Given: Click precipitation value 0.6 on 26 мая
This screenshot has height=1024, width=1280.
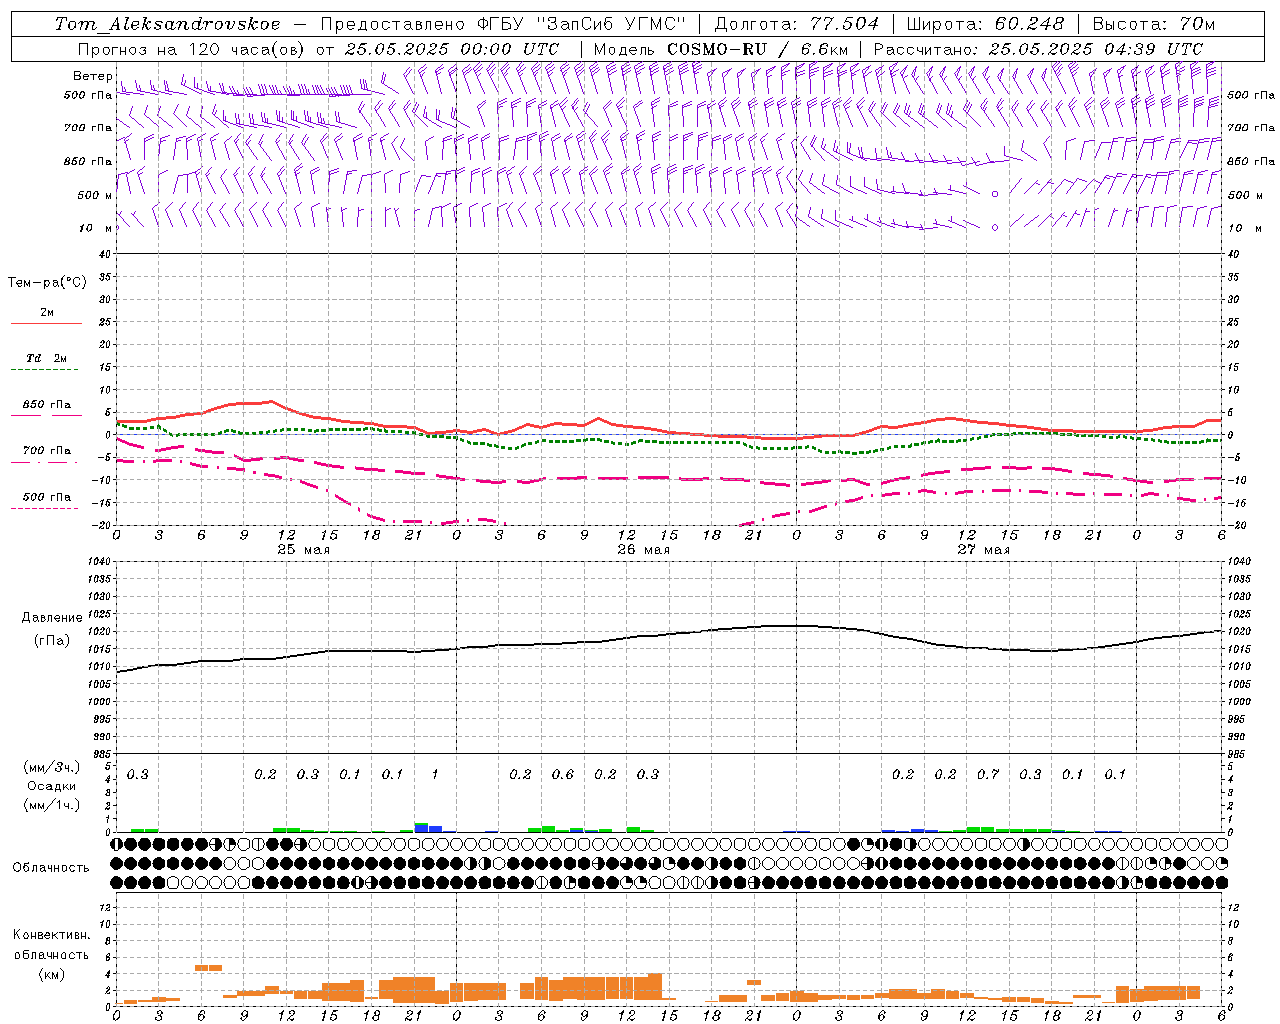Looking at the screenshot, I should click(x=563, y=774).
